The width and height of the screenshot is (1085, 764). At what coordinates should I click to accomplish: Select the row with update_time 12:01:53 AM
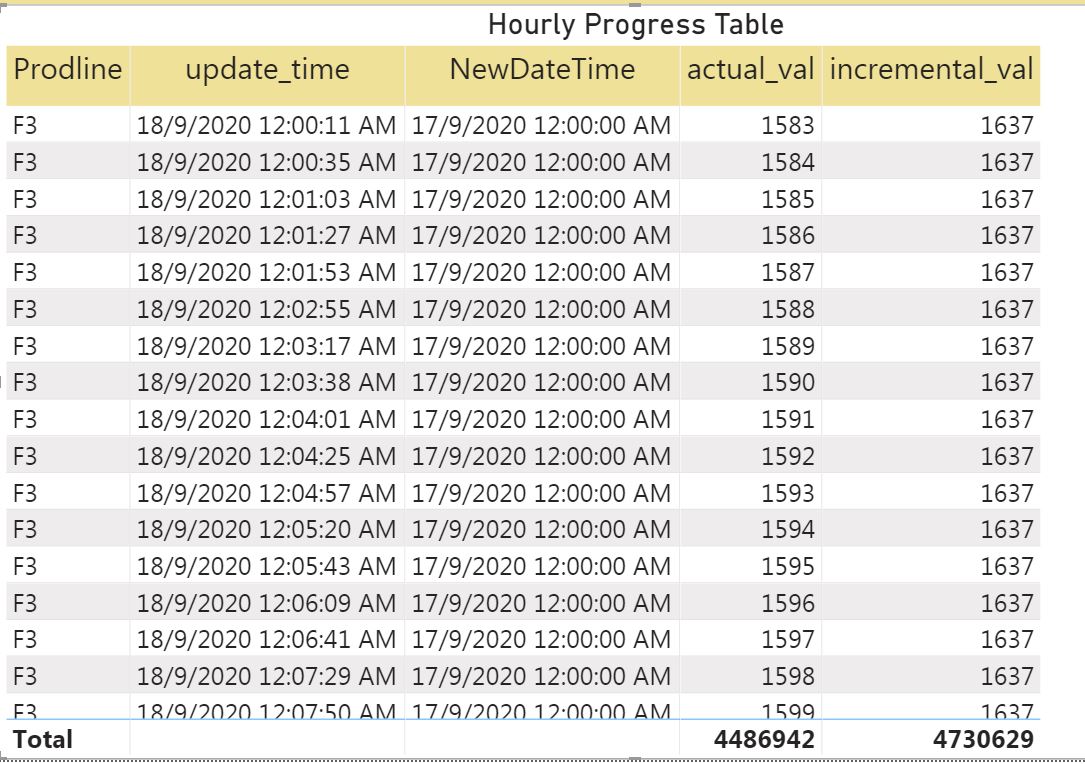[523, 272]
